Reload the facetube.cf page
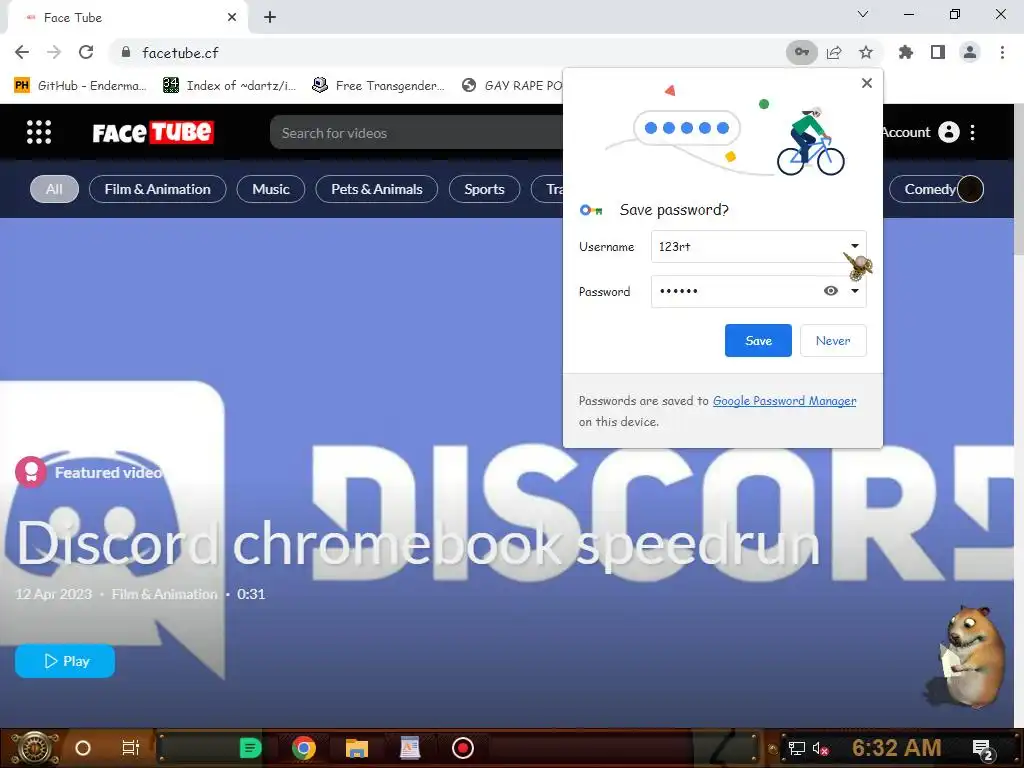This screenshot has height=768, width=1024. tap(86, 52)
